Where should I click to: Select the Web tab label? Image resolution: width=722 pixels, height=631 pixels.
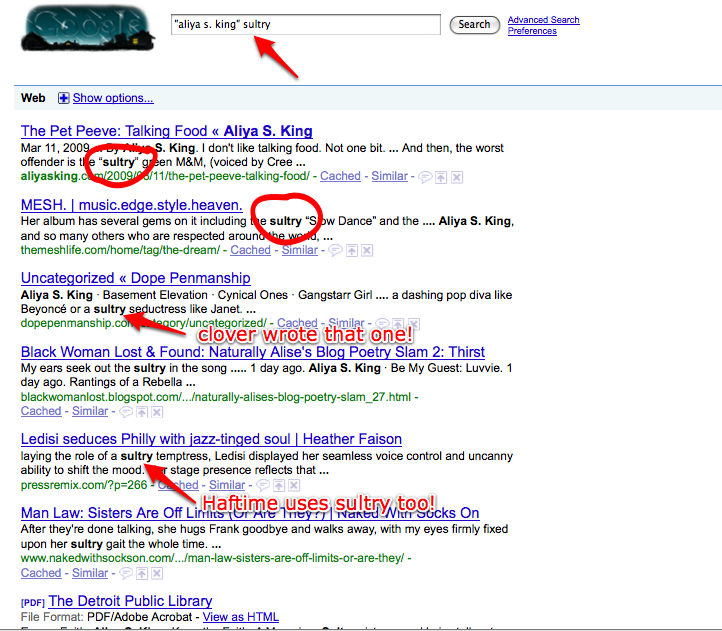[33, 98]
